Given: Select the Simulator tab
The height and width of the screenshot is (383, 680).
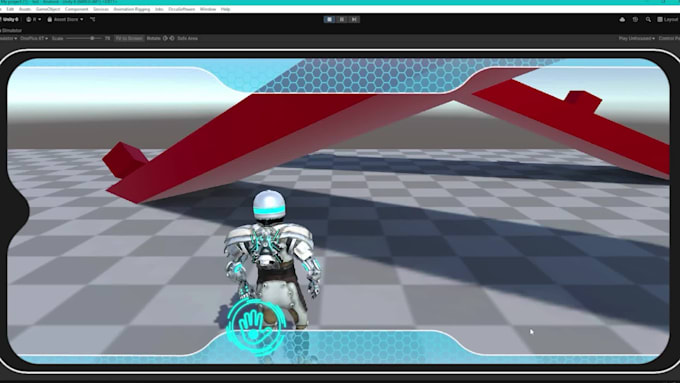Looking at the screenshot, I should (x=11, y=30).
